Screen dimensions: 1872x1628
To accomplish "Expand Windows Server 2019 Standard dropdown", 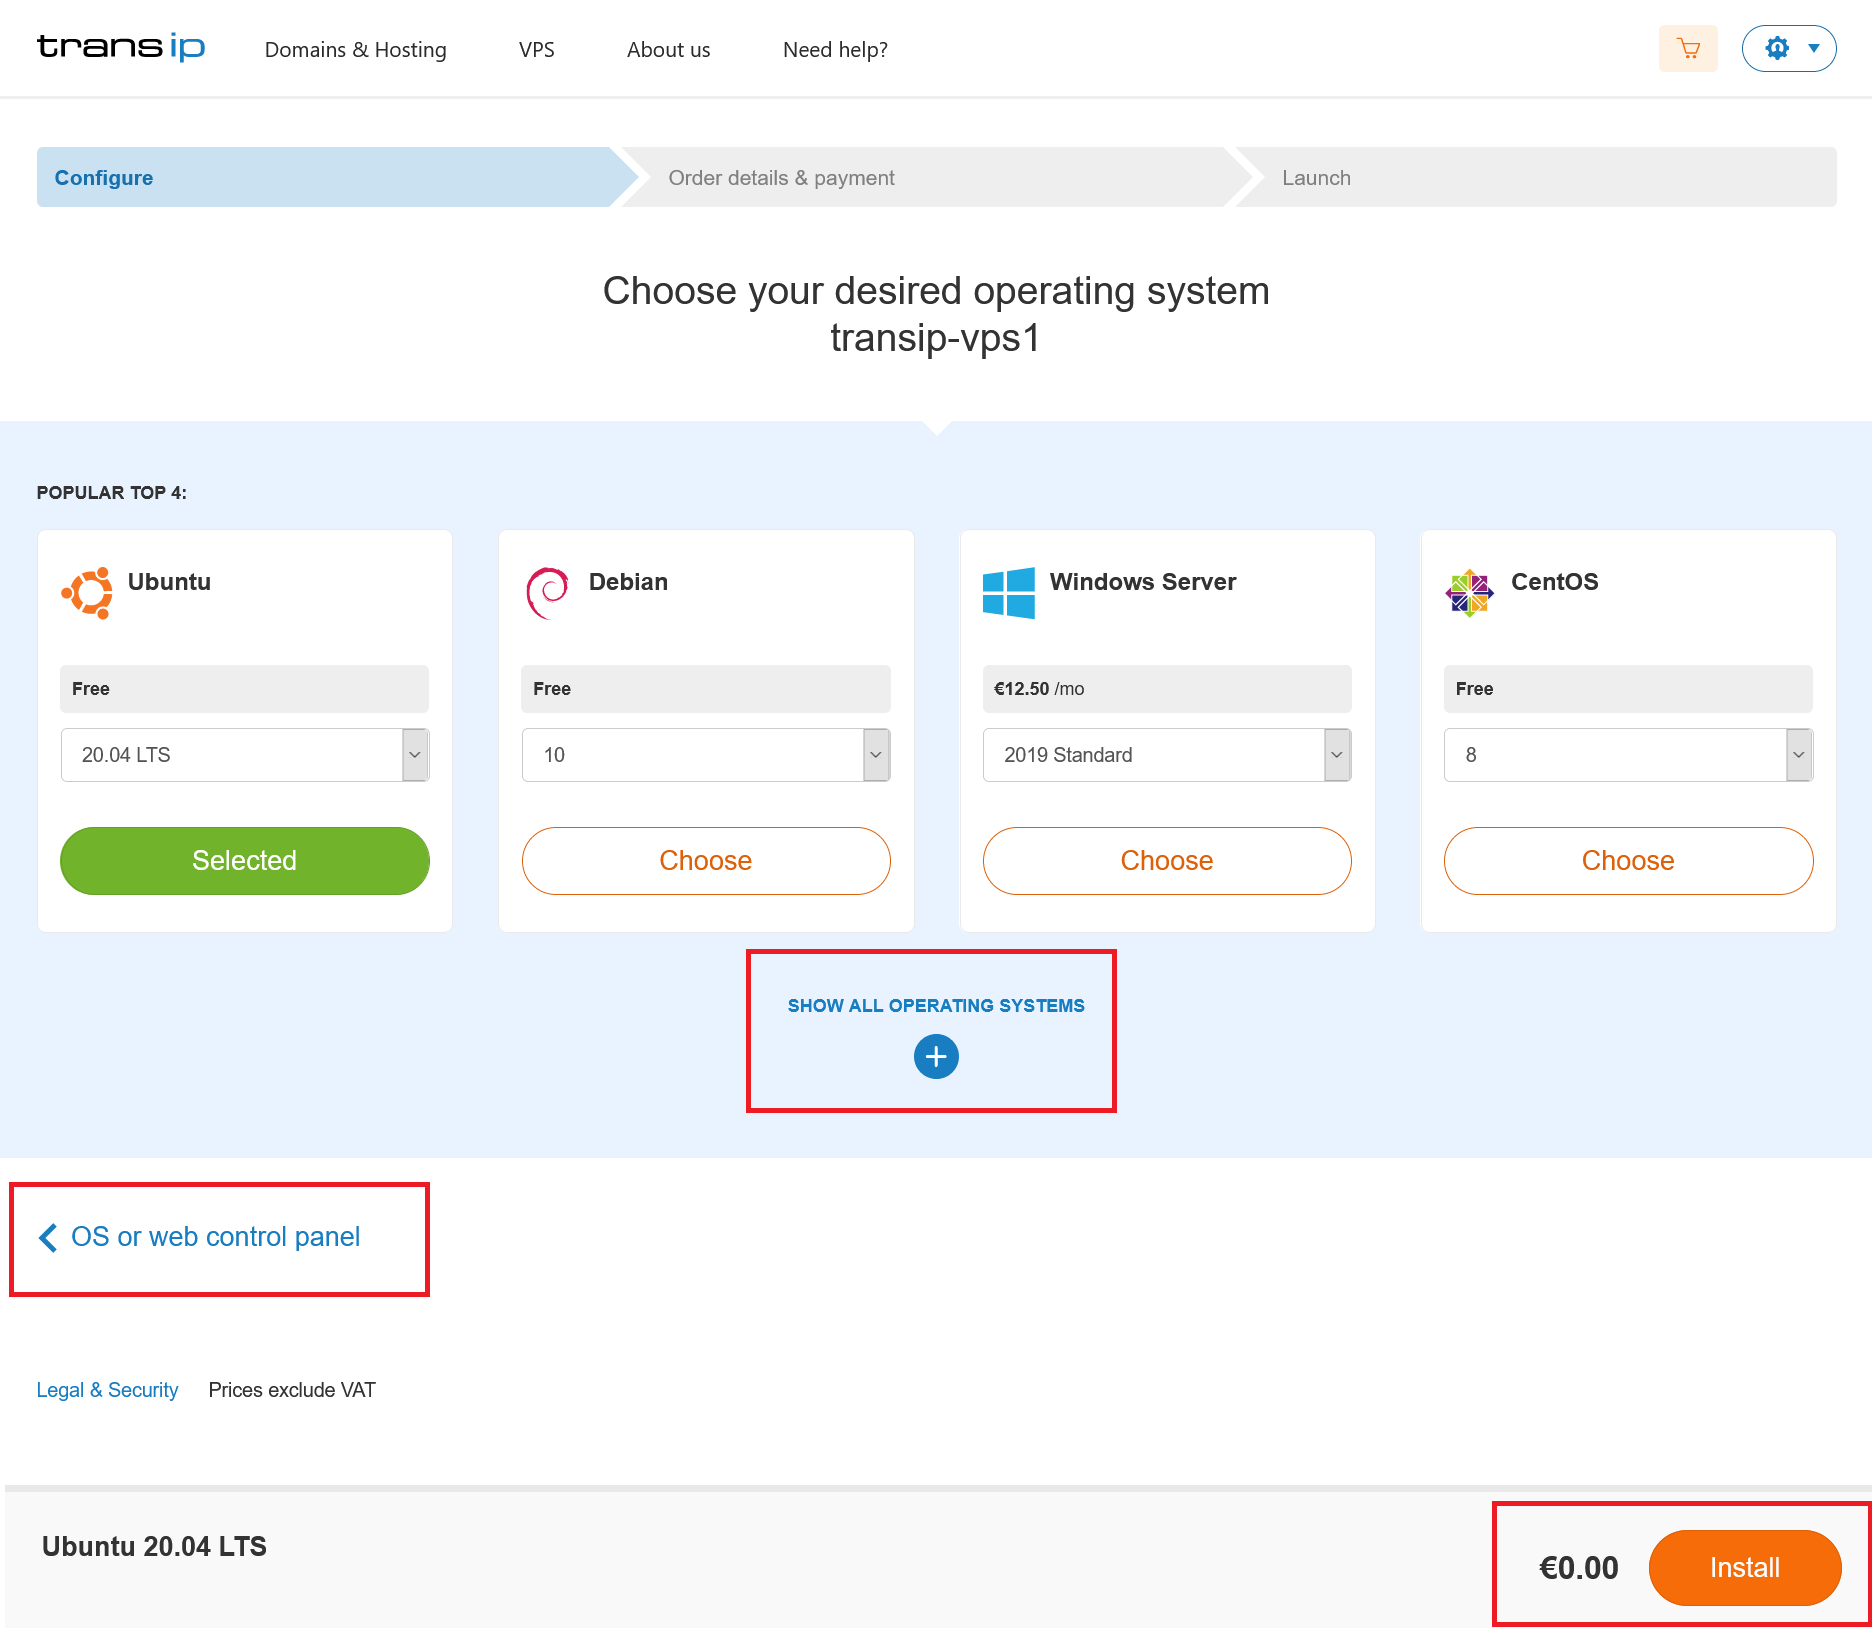I will 1167,755.
